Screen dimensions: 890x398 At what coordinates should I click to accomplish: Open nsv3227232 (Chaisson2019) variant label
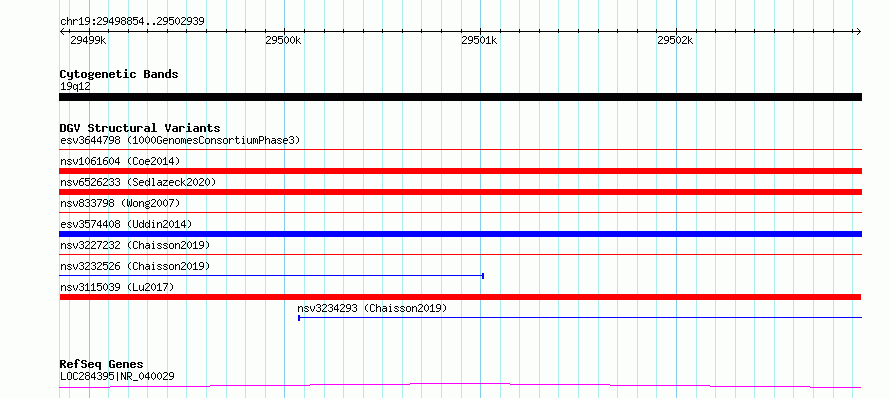click(135, 245)
